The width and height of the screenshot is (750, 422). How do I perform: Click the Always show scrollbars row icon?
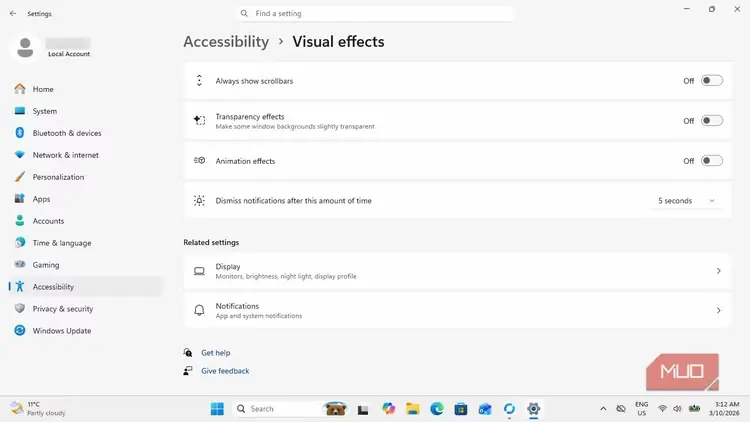(199, 80)
